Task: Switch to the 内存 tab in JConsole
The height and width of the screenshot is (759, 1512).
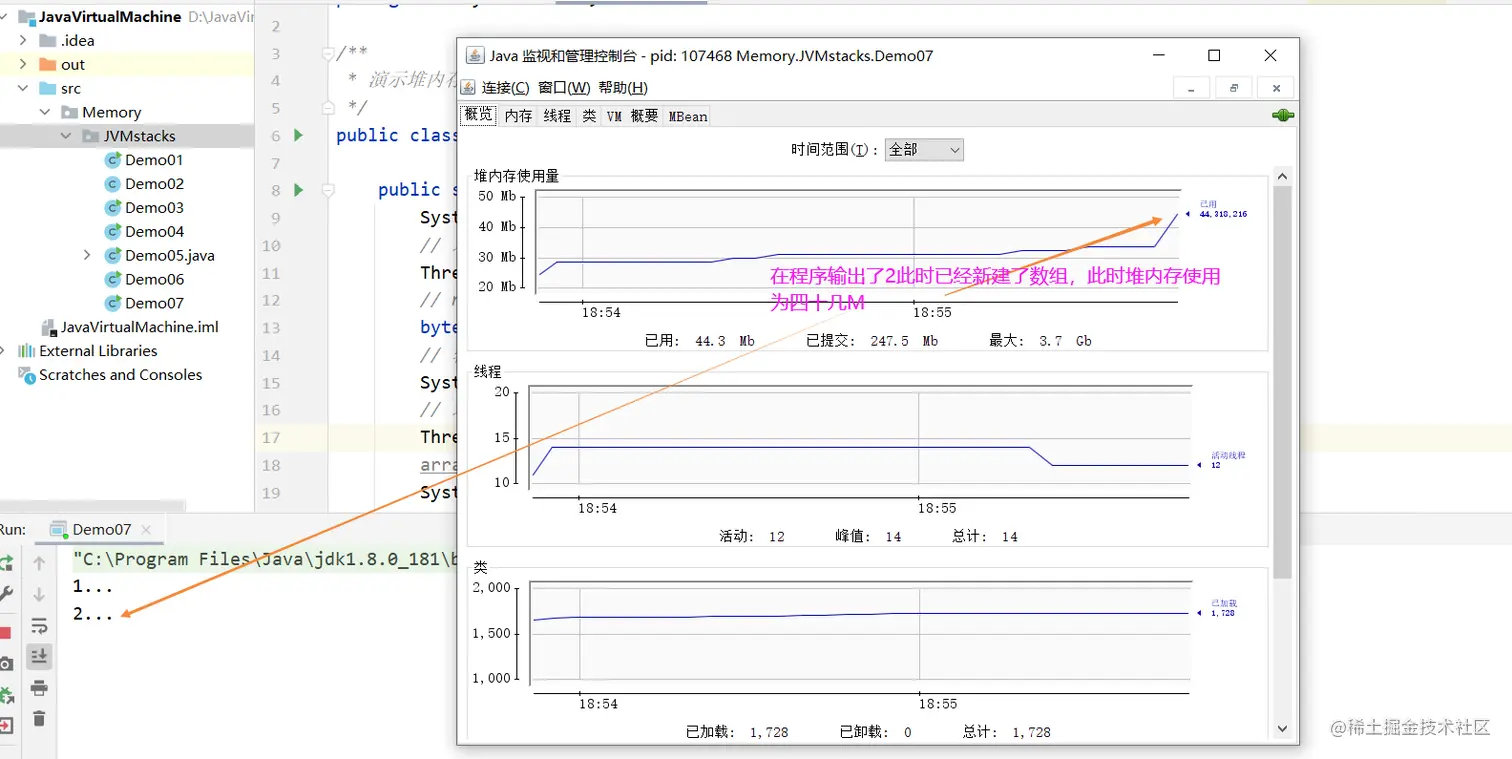Action: tap(517, 115)
